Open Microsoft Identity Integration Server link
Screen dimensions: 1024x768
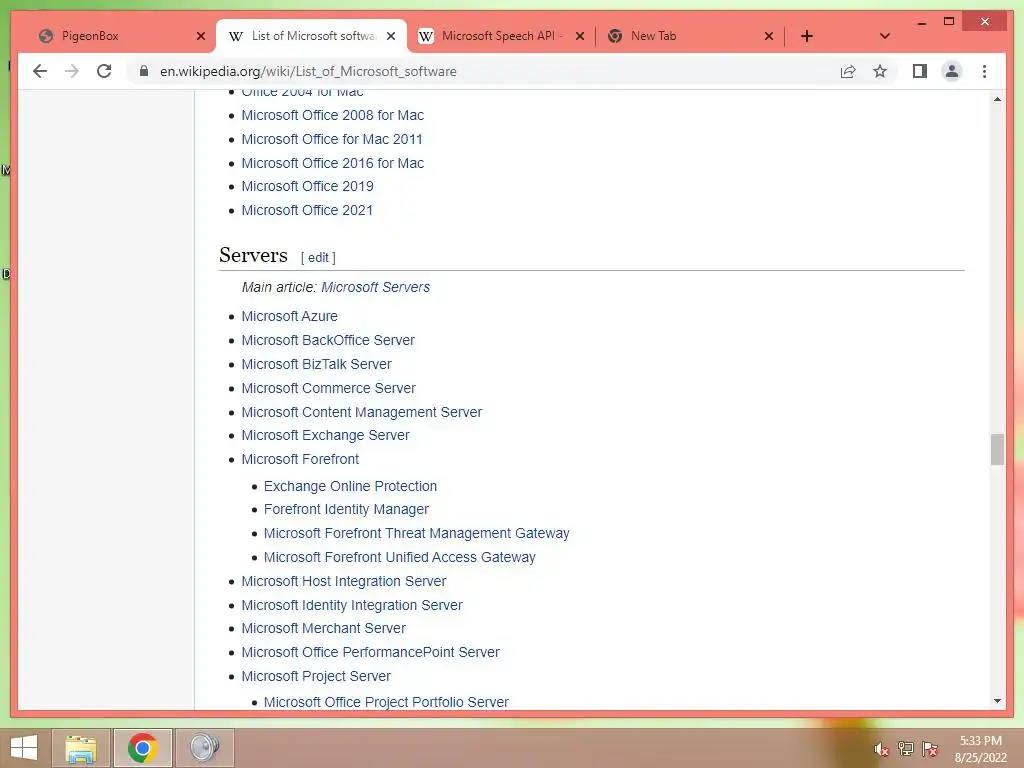tap(352, 605)
